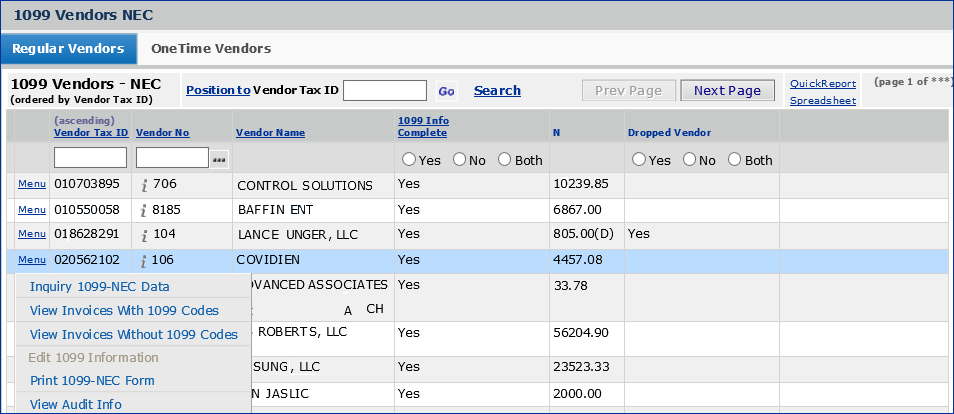Click the Position to Vendor Tax ID field

385,91
